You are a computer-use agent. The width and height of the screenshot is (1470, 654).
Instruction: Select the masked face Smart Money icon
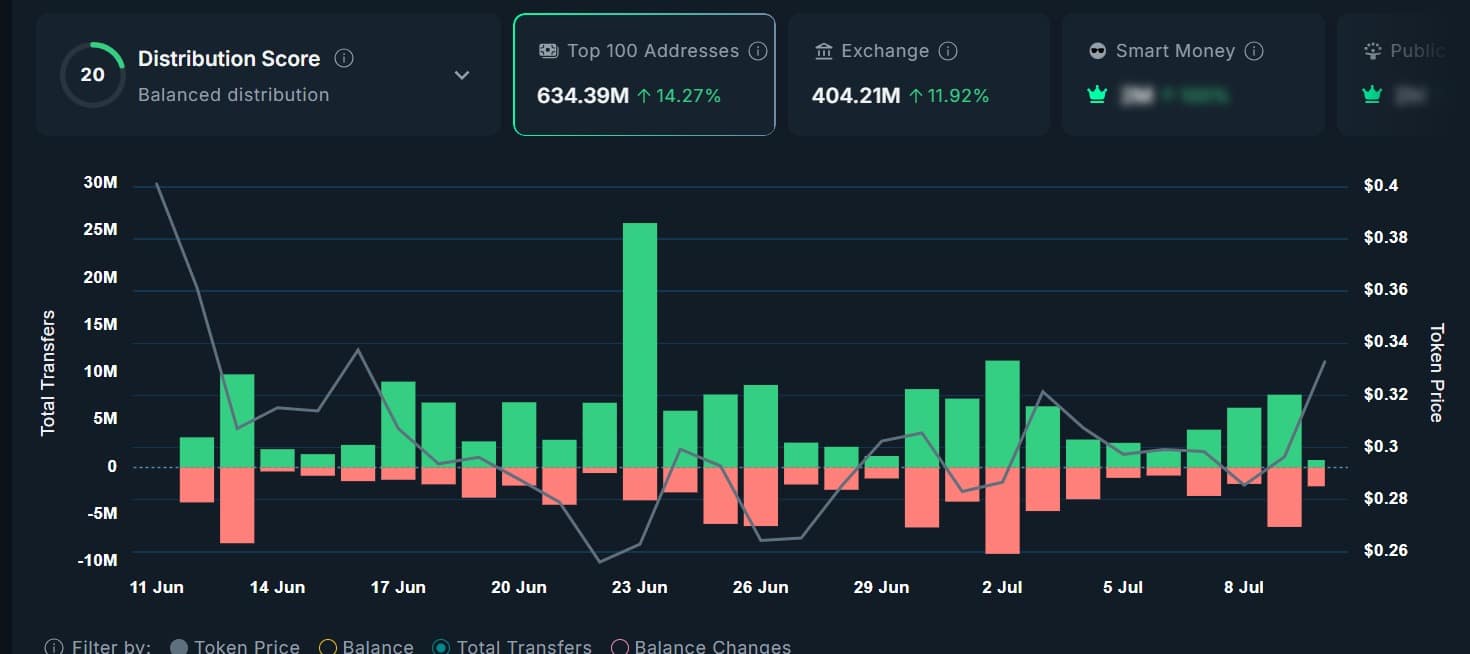(1097, 51)
